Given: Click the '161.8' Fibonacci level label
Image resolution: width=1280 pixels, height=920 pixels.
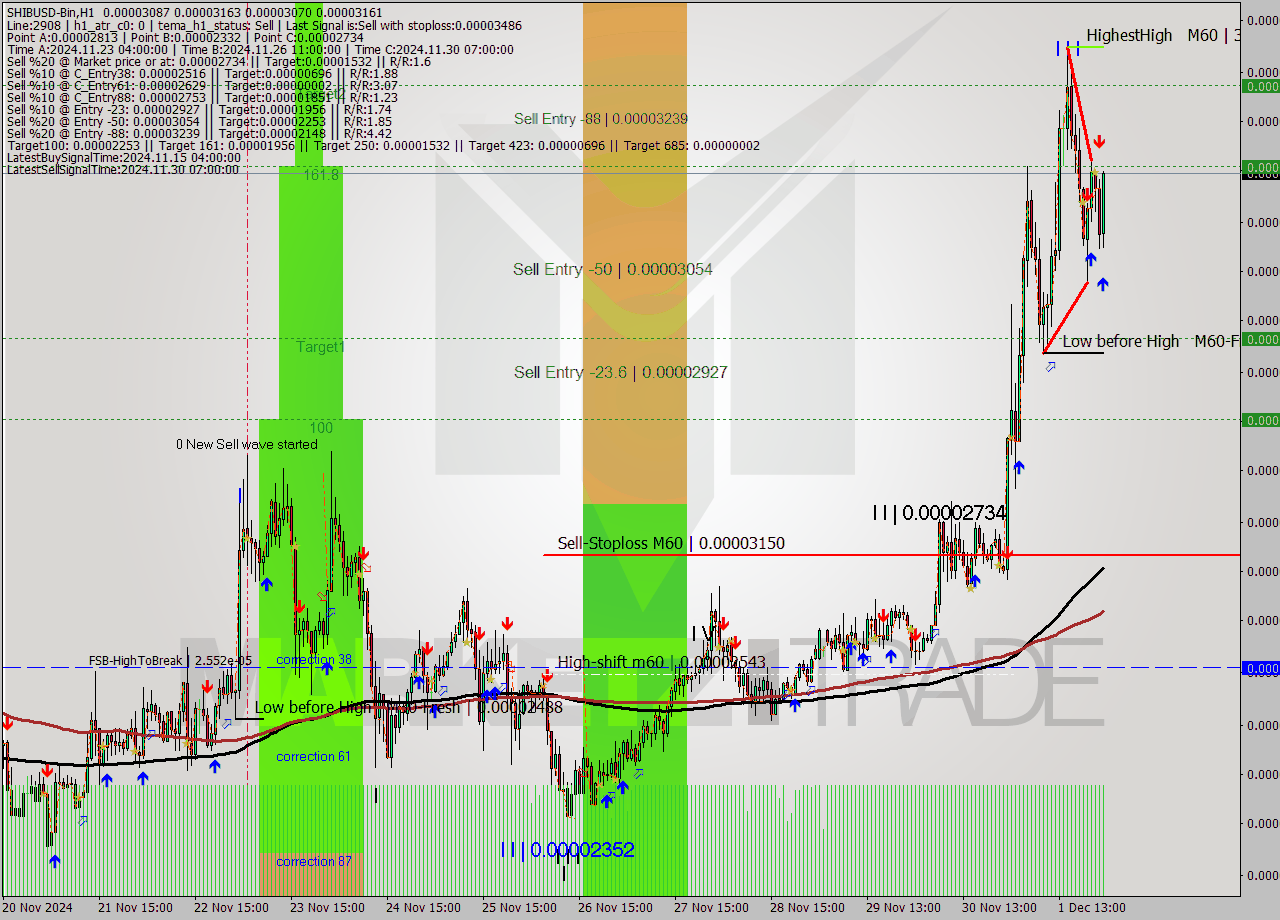Looking at the screenshot, I should coord(322,174).
